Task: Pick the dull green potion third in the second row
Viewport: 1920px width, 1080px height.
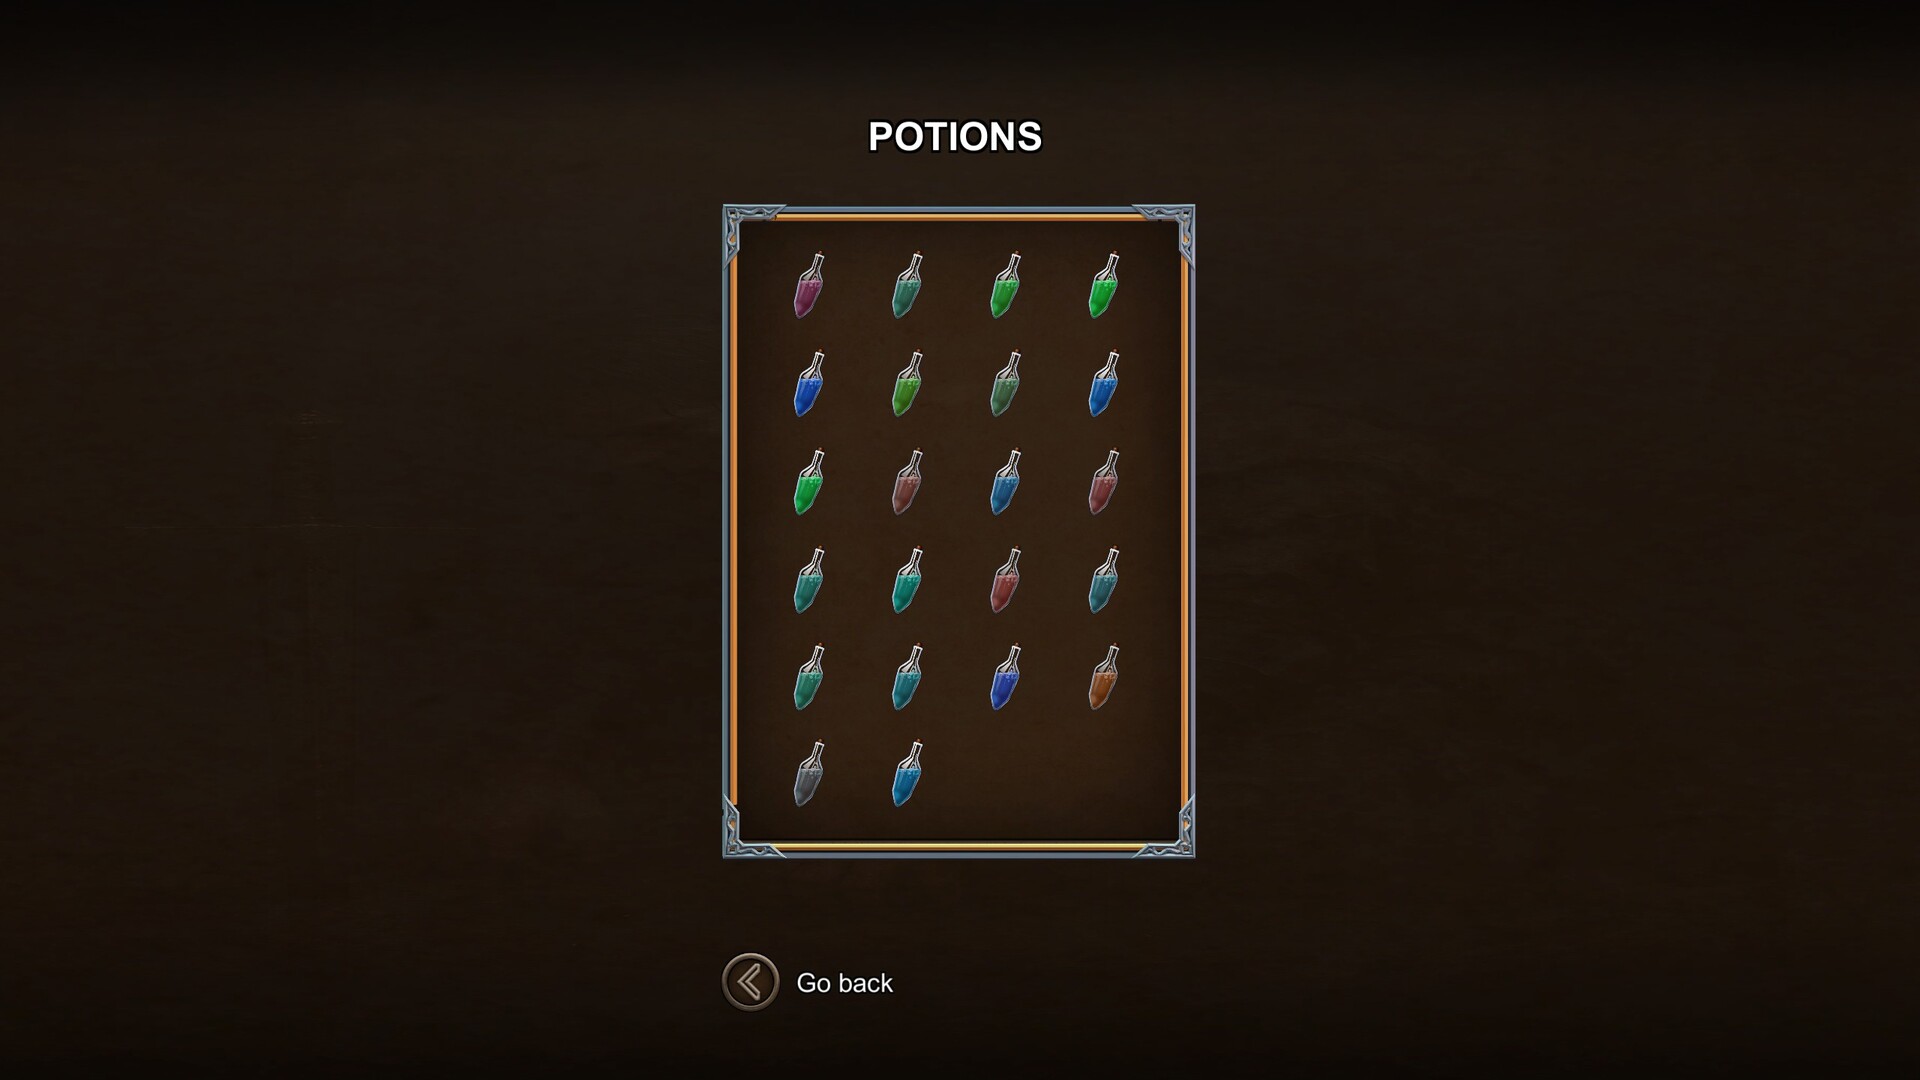Action: 1006,384
